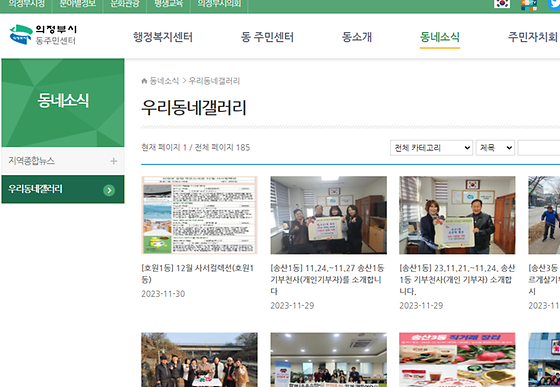Click the green 동네소식 sidebar header
Screen dimensions: 560x387
(x=63, y=103)
